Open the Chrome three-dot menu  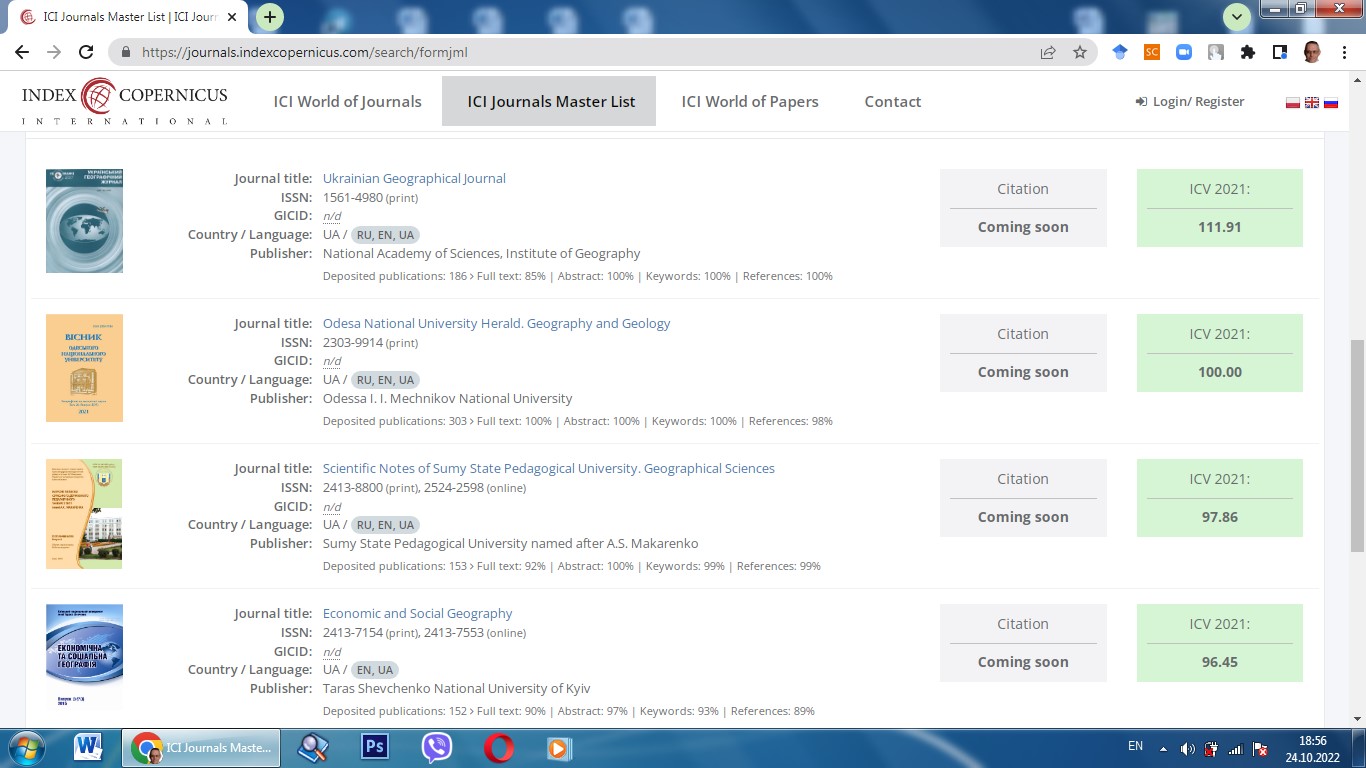pos(1345,52)
